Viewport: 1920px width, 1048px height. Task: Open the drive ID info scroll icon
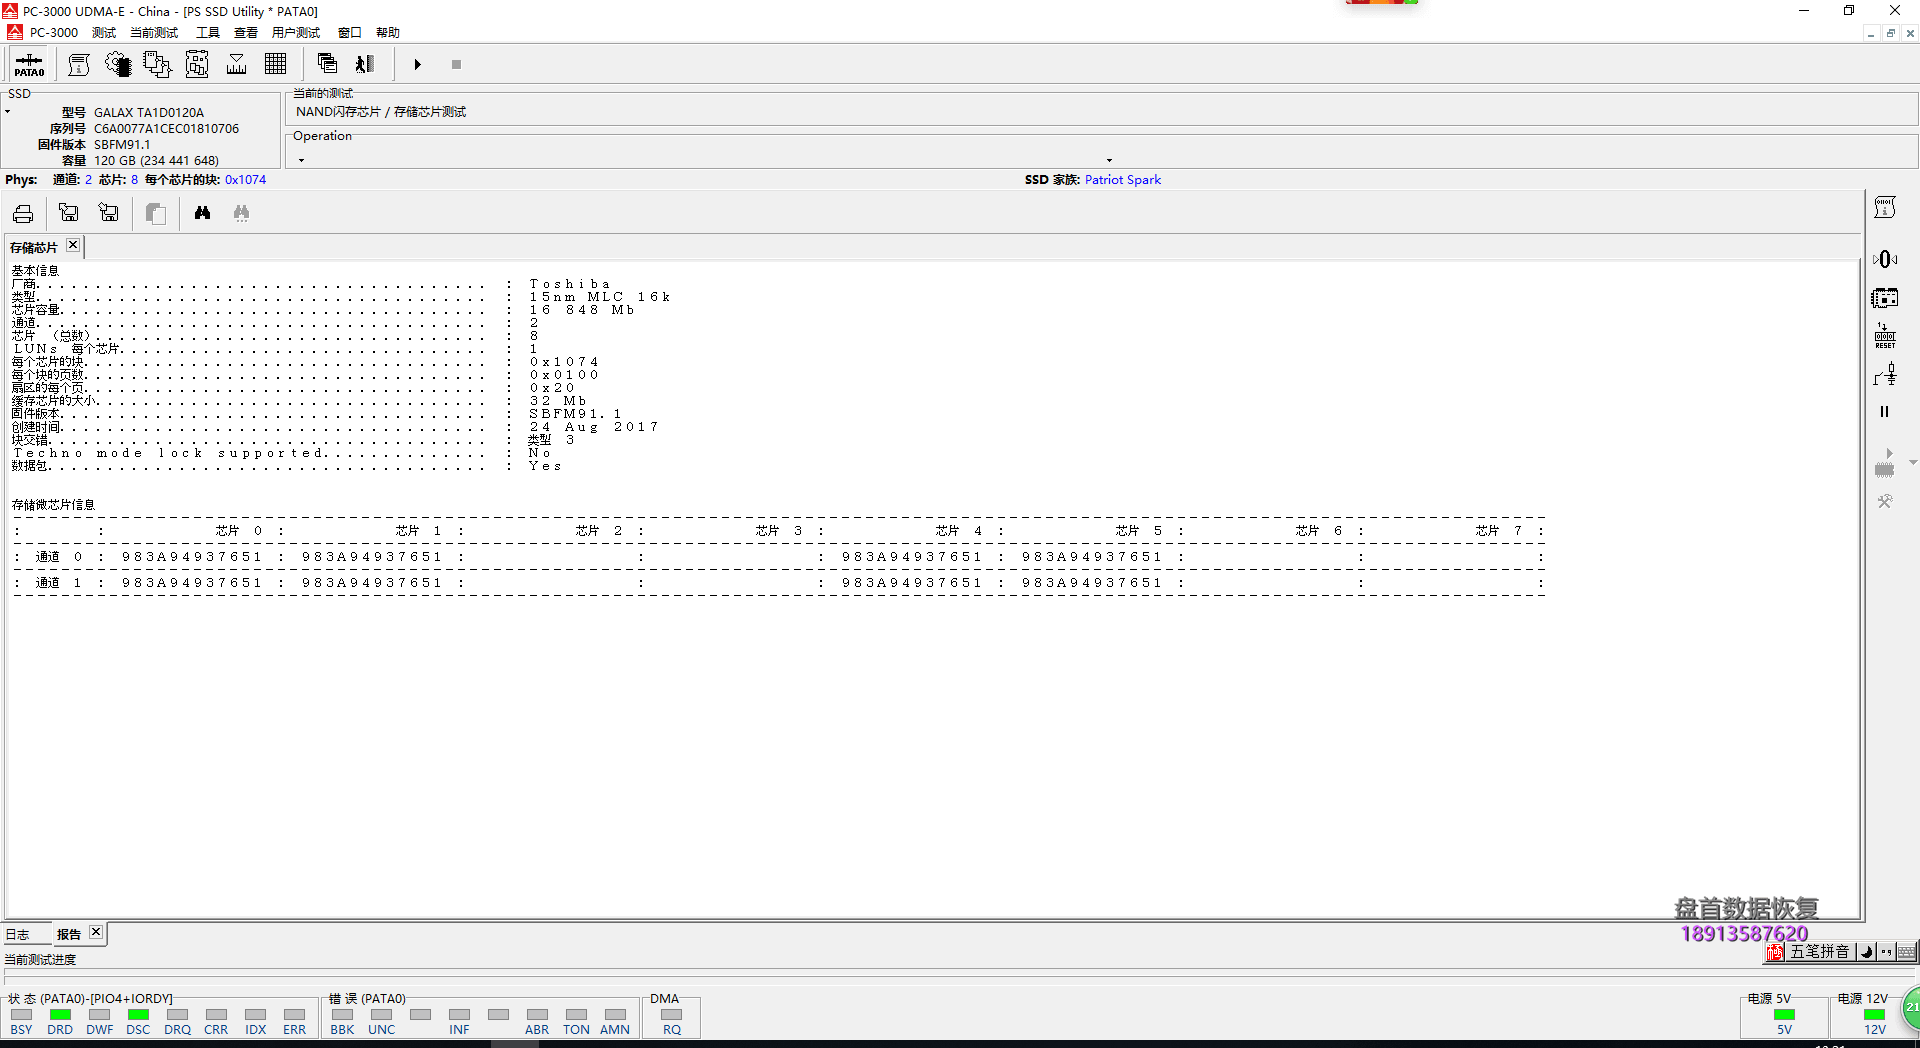point(79,65)
